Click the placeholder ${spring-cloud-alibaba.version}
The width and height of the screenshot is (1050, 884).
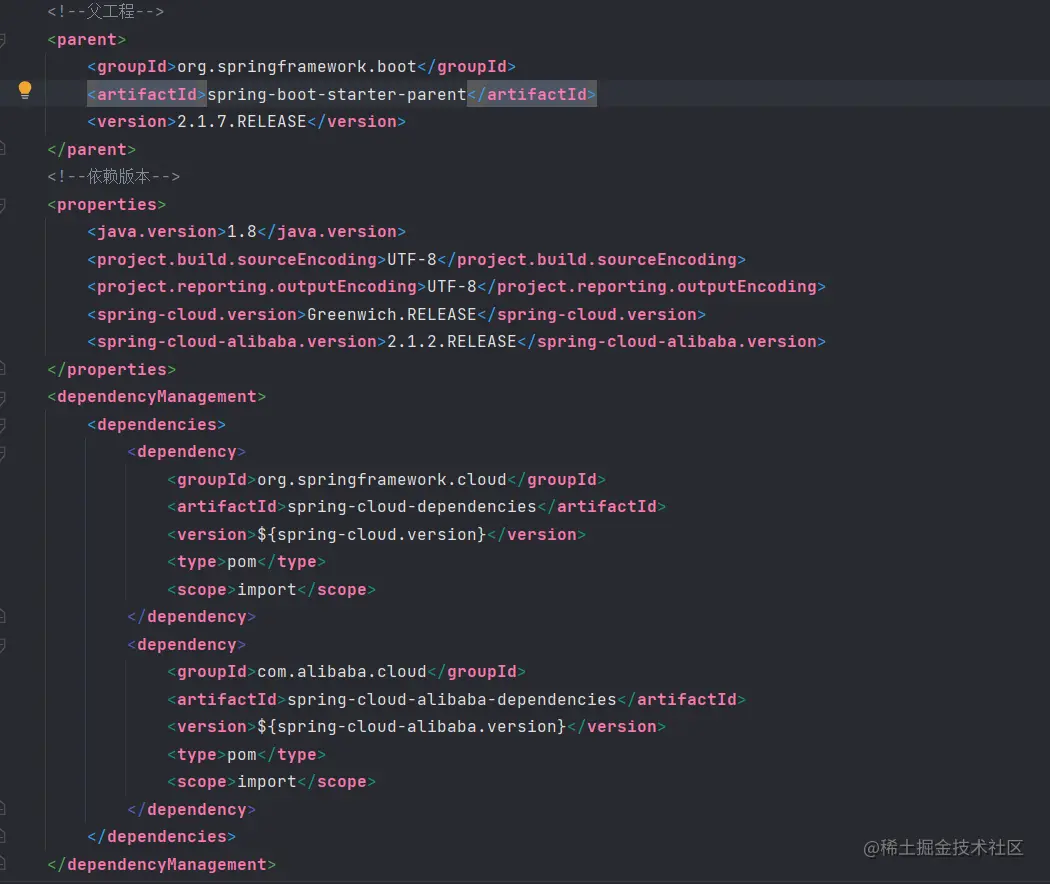412,727
